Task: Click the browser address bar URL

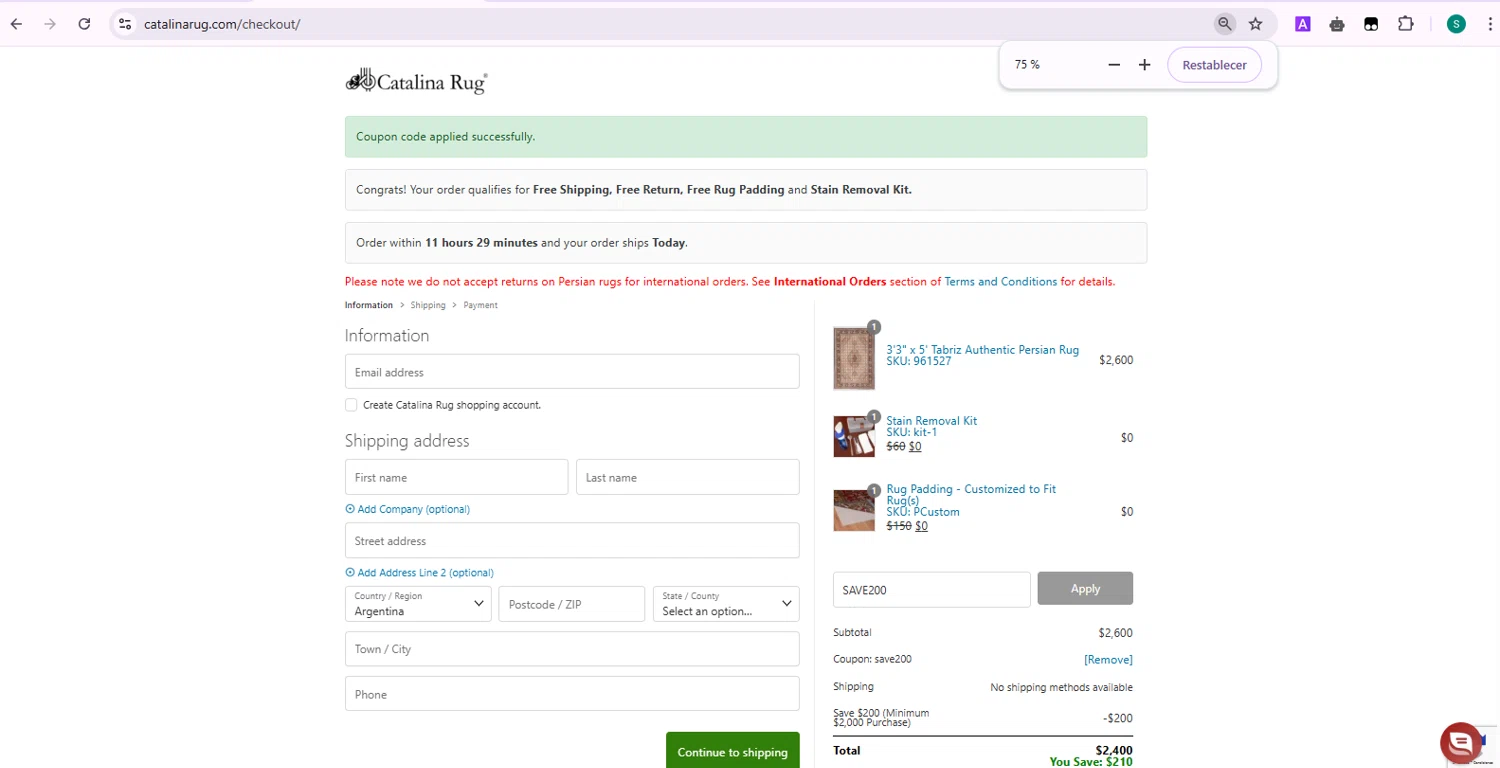Action: coord(222,24)
